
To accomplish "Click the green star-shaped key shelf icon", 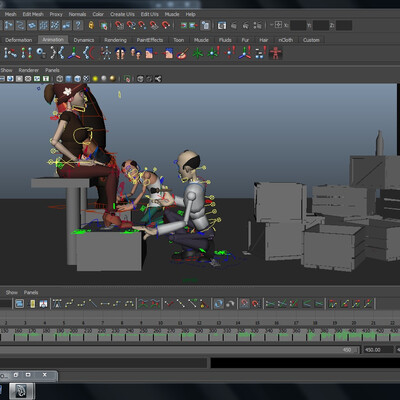I will [198, 53].
